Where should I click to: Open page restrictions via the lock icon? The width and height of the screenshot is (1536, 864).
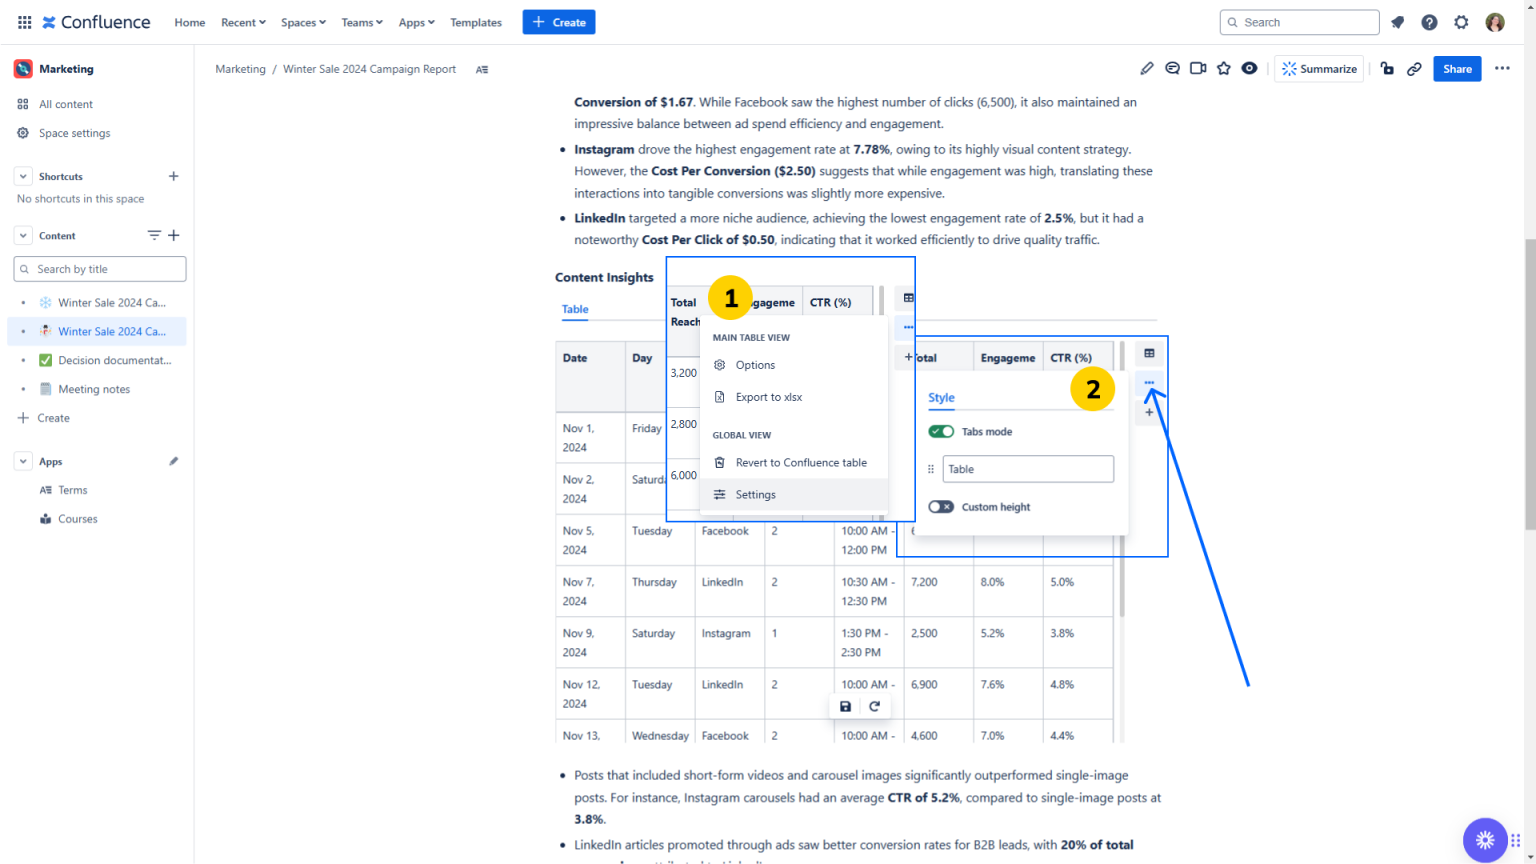pos(1387,68)
